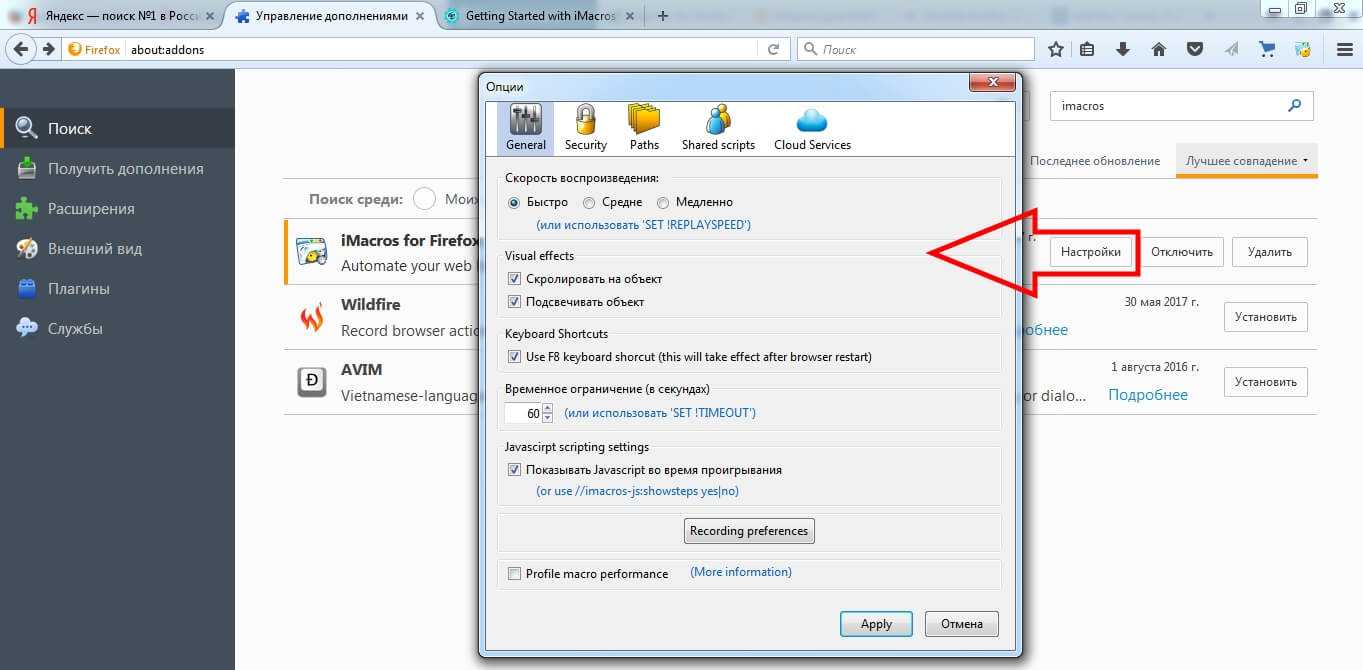Image resolution: width=1363 pixels, height=670 pixels.
Task: Reload the page via the refresh icon
Action: [x=773, y=49]
